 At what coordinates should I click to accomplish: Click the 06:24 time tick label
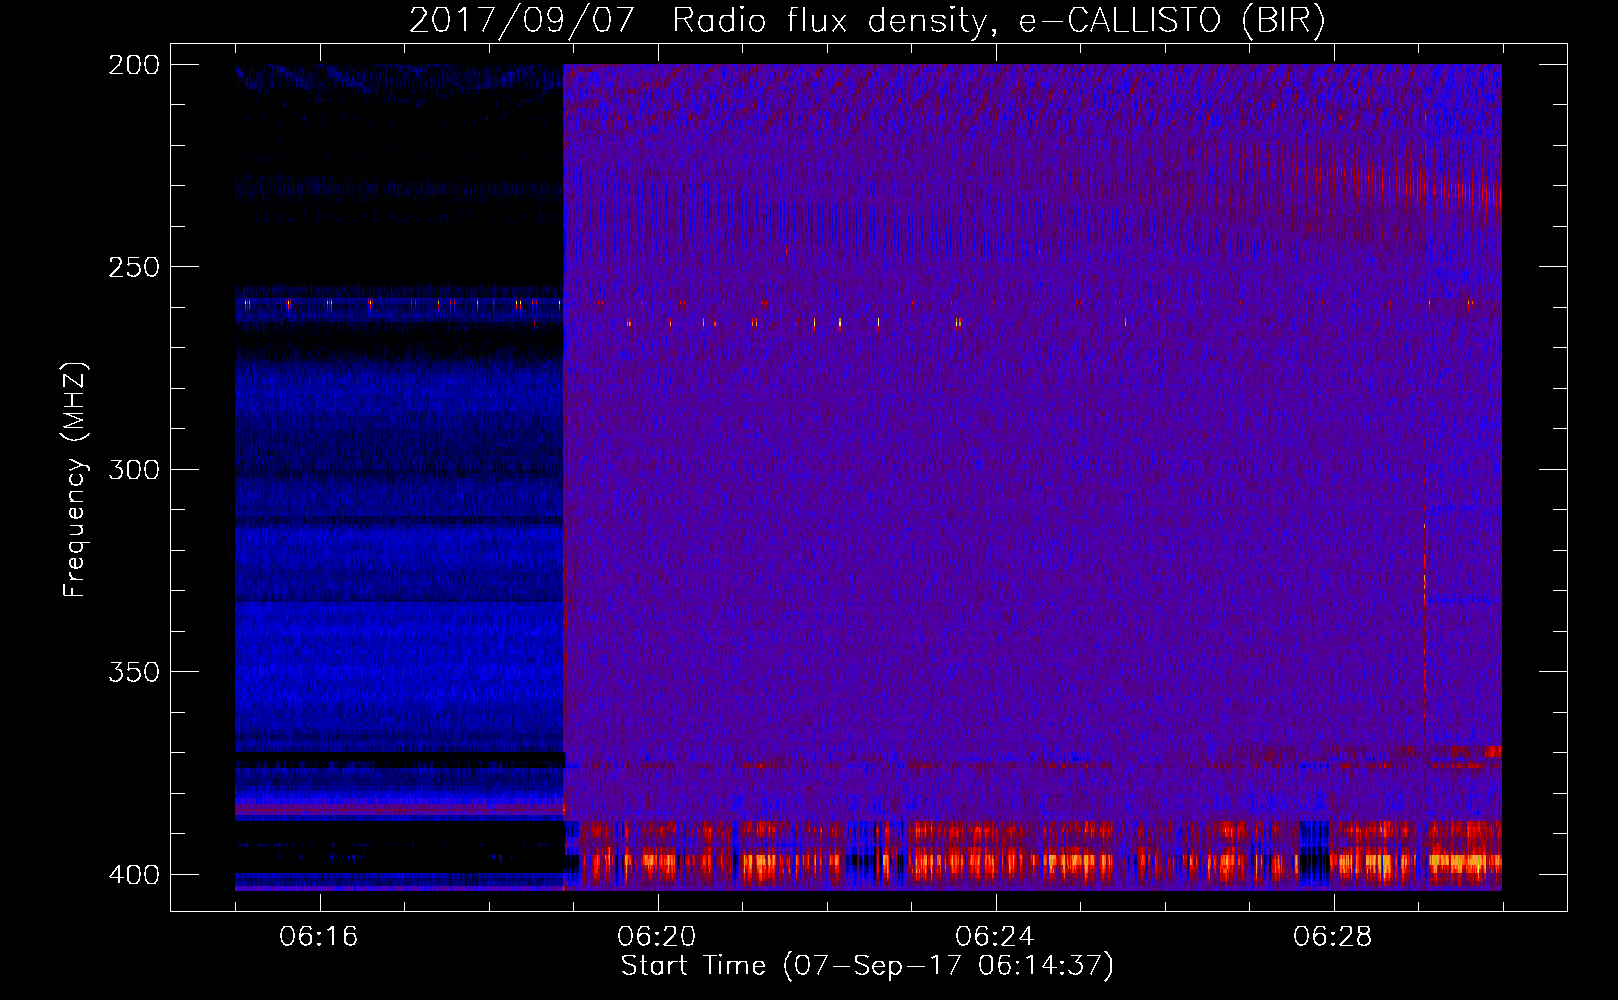coord(995,936)
